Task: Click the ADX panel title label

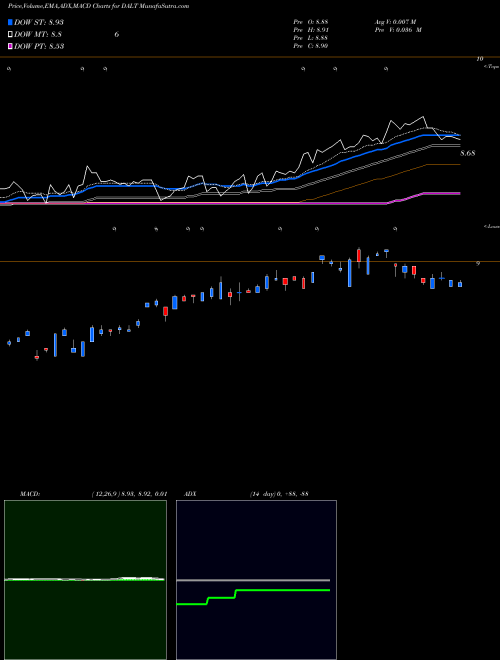Action: pos(190,494)
